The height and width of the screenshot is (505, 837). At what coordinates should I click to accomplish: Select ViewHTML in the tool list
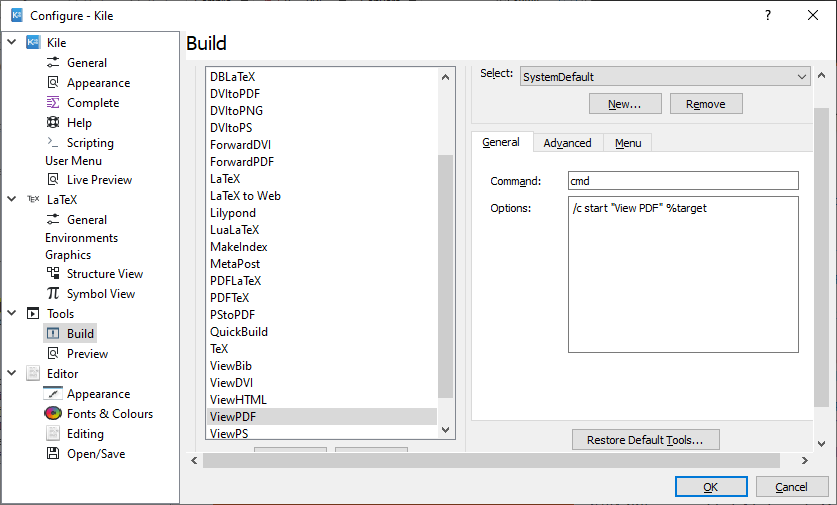tap(322, 399)
